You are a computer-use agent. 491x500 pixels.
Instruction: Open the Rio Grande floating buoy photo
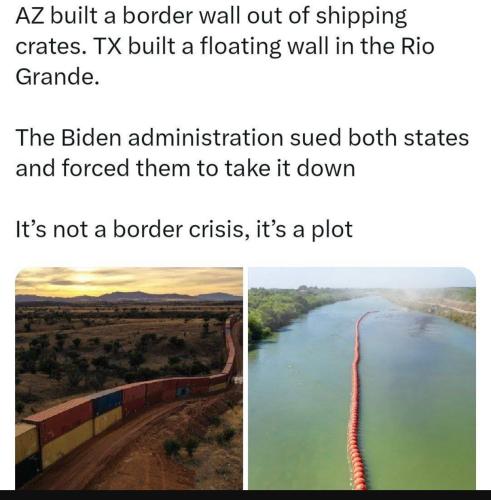362,378
